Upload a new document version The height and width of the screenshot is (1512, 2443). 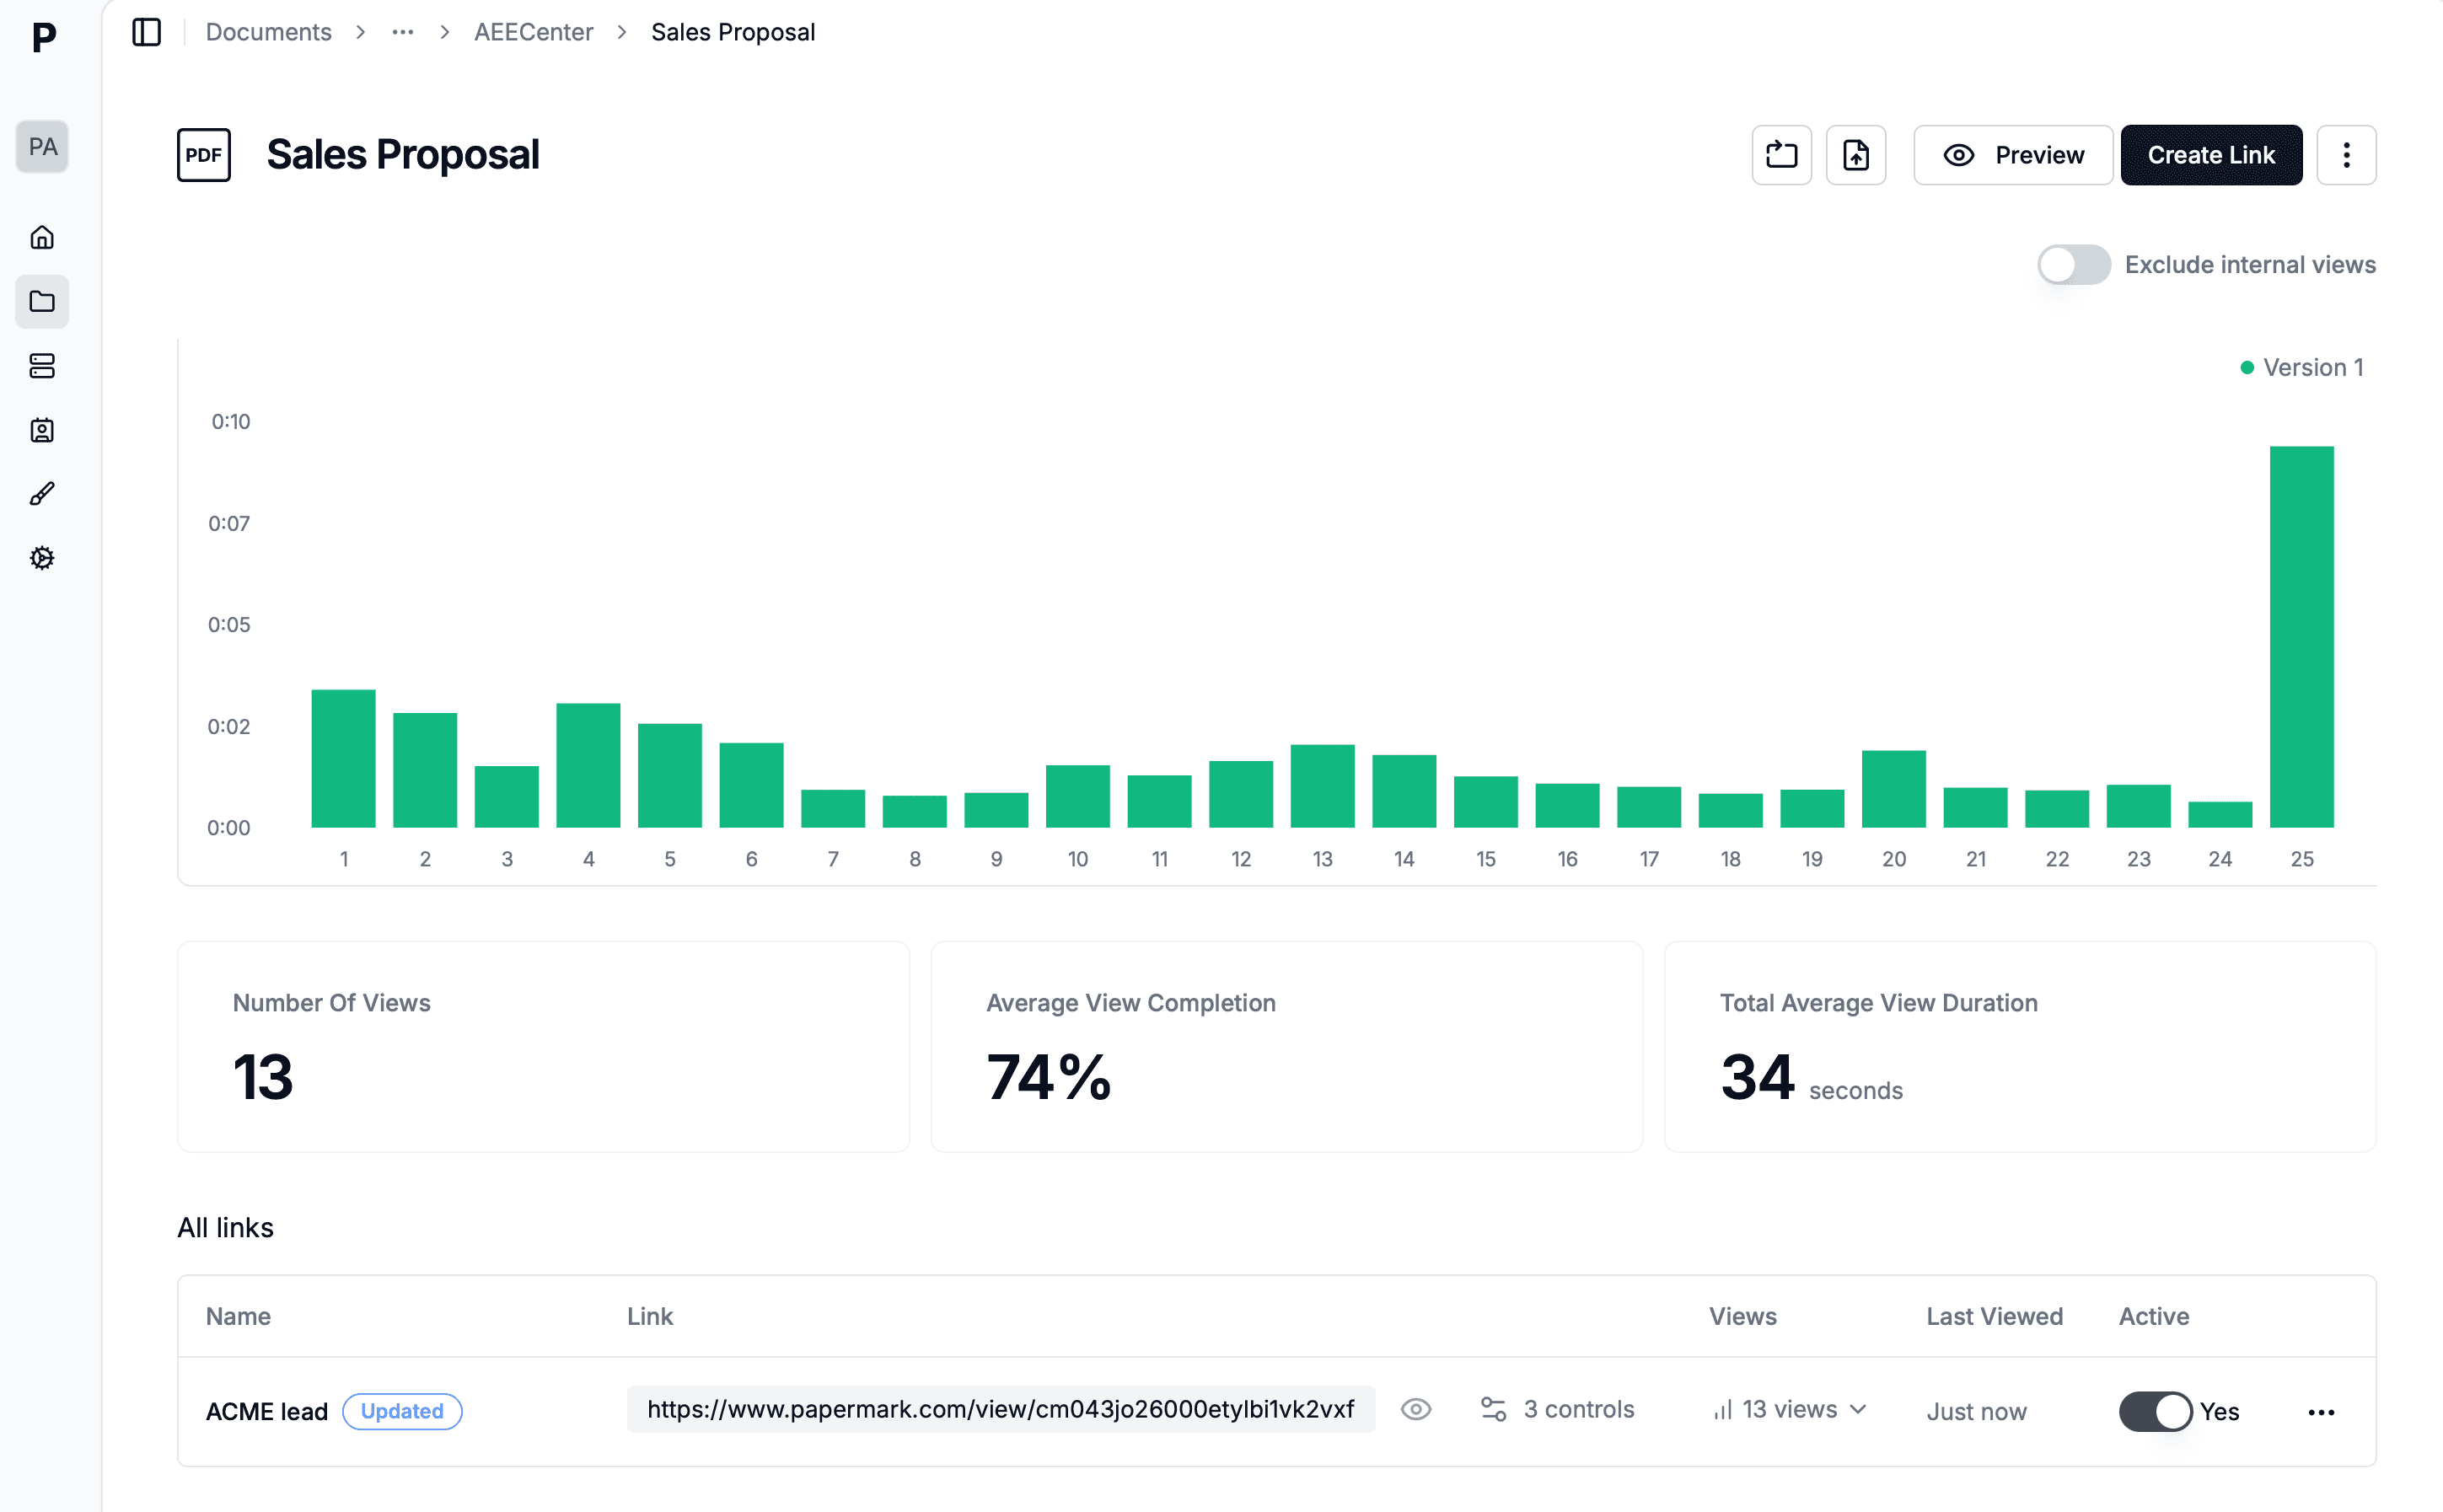tap(1856, 154)
